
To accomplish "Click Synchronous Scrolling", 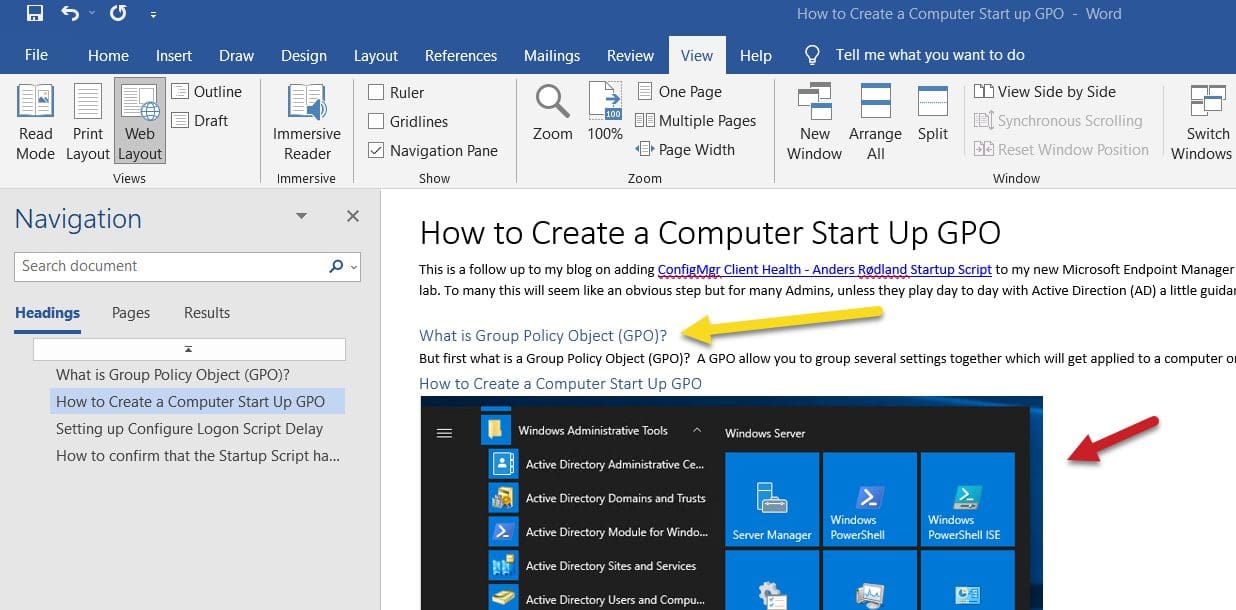I will 1058,120.
